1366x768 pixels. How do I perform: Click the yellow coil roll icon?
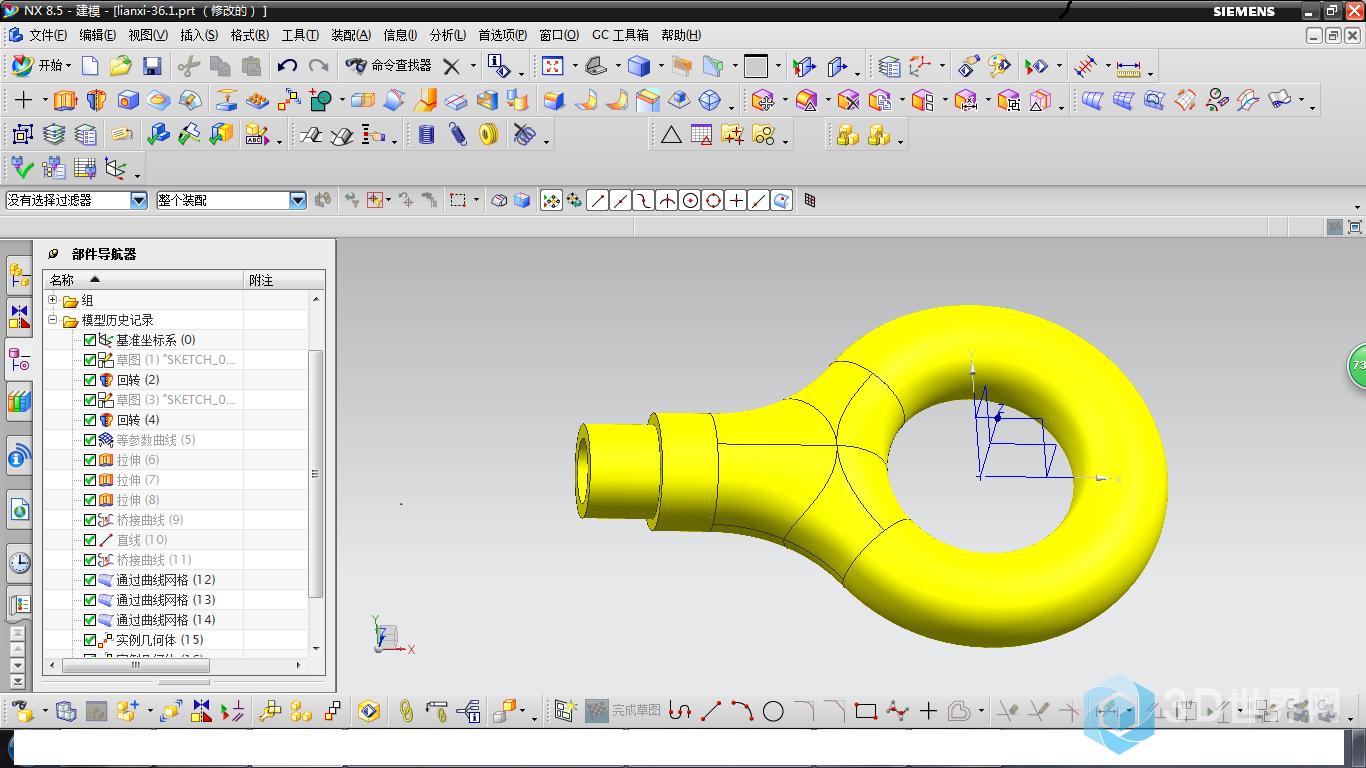click(489, 134)
